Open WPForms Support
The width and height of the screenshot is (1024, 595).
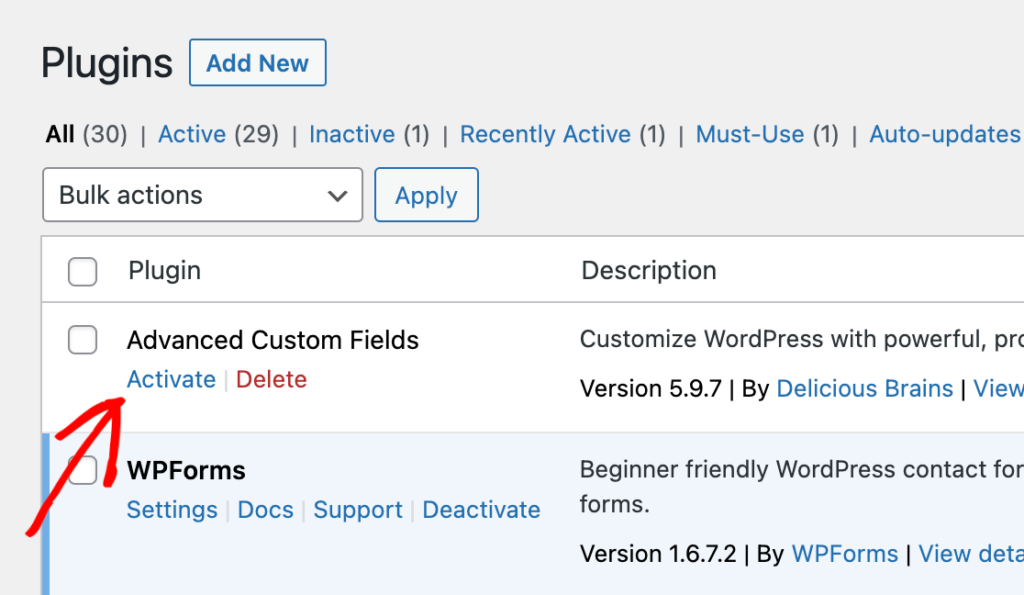357,510
